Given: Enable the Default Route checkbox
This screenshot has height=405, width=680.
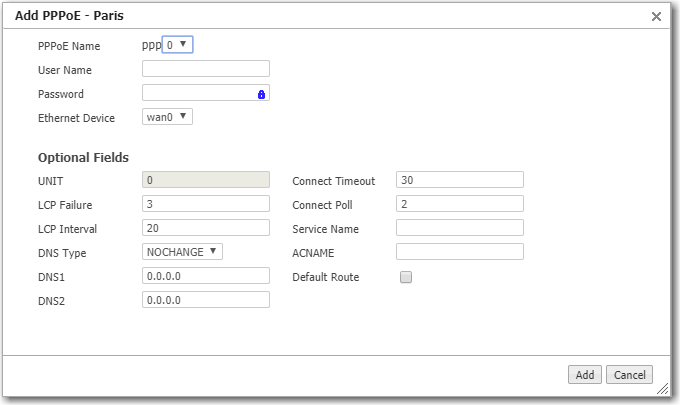Looking at the screenshot, I should [x=406, y=277].
